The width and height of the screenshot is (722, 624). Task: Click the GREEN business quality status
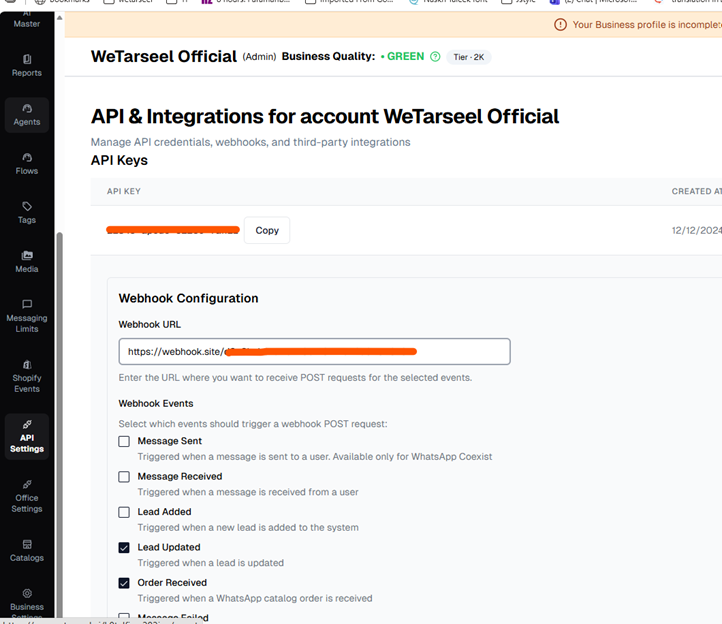click(x=405, y=56)
